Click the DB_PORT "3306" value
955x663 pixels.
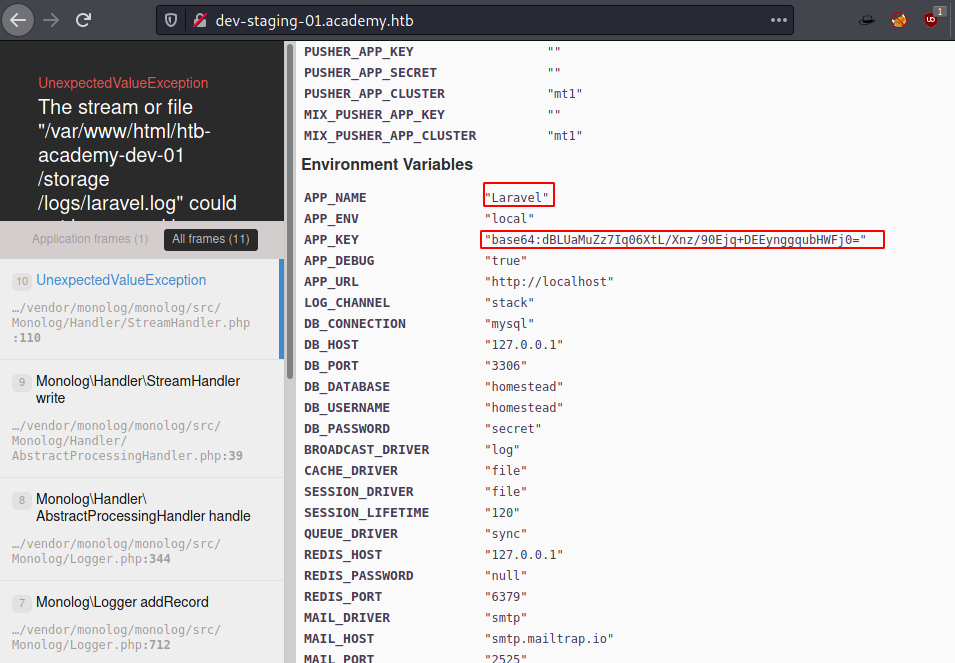[x=506, y=366]
